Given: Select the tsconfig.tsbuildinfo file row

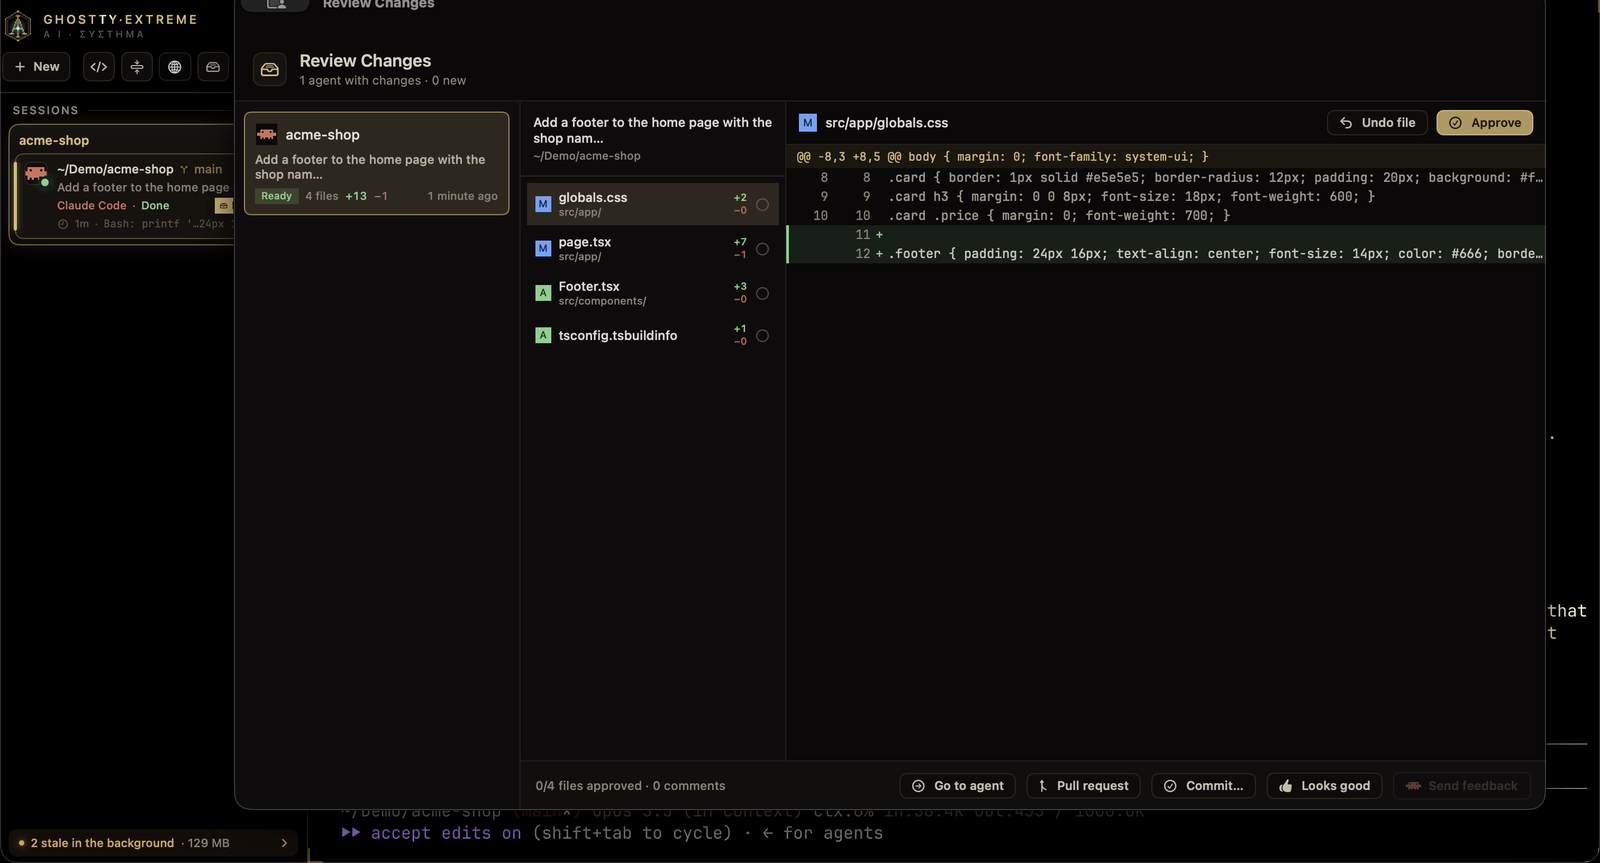Looking at the screenshot, I should [x=652, y=335].
